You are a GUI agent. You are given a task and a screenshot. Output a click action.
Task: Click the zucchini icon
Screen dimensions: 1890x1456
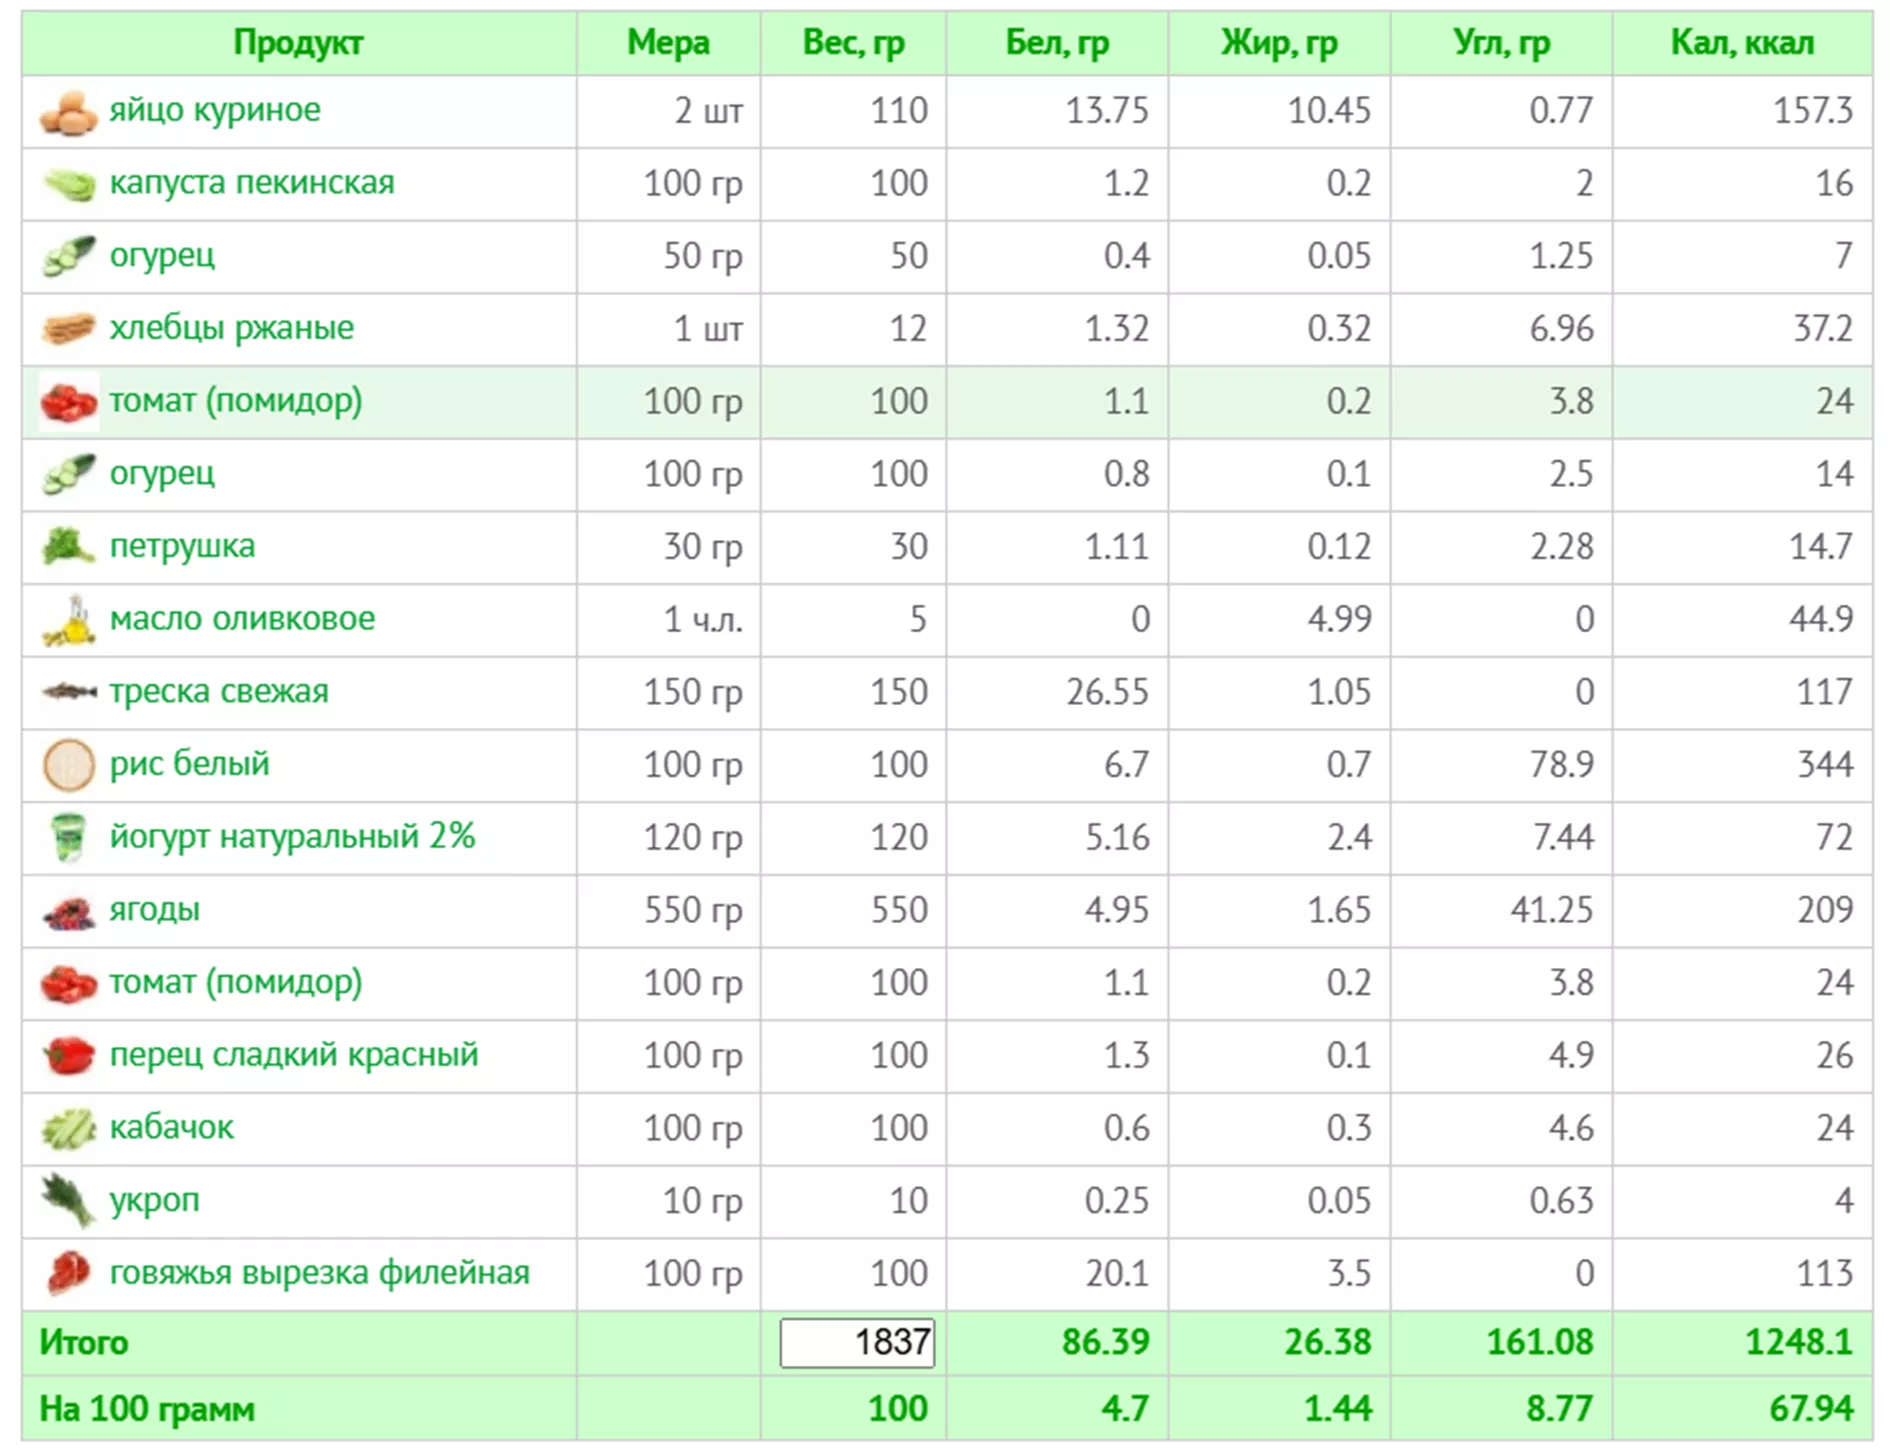(68, 1128)
